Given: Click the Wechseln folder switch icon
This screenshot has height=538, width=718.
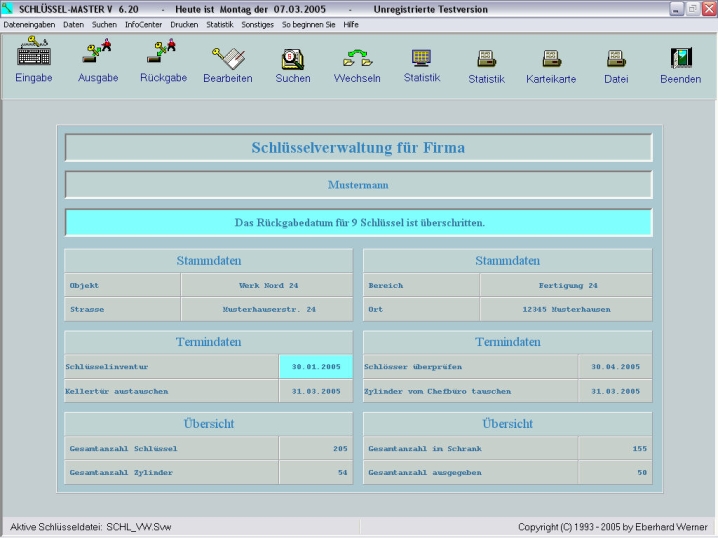Looking at the screenshot, I should coord(357,58).
